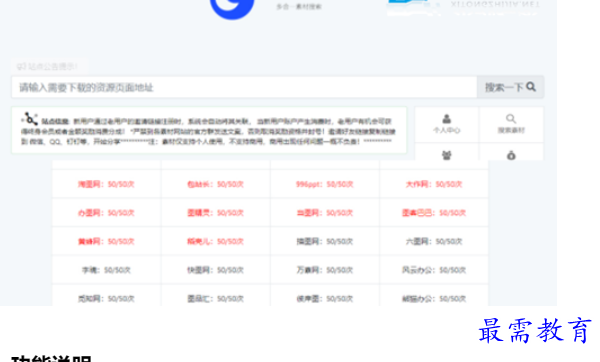Click the 摄图网 quota cell
The height and width of the screenshot is (362, 600).
[x=324, y=241]
